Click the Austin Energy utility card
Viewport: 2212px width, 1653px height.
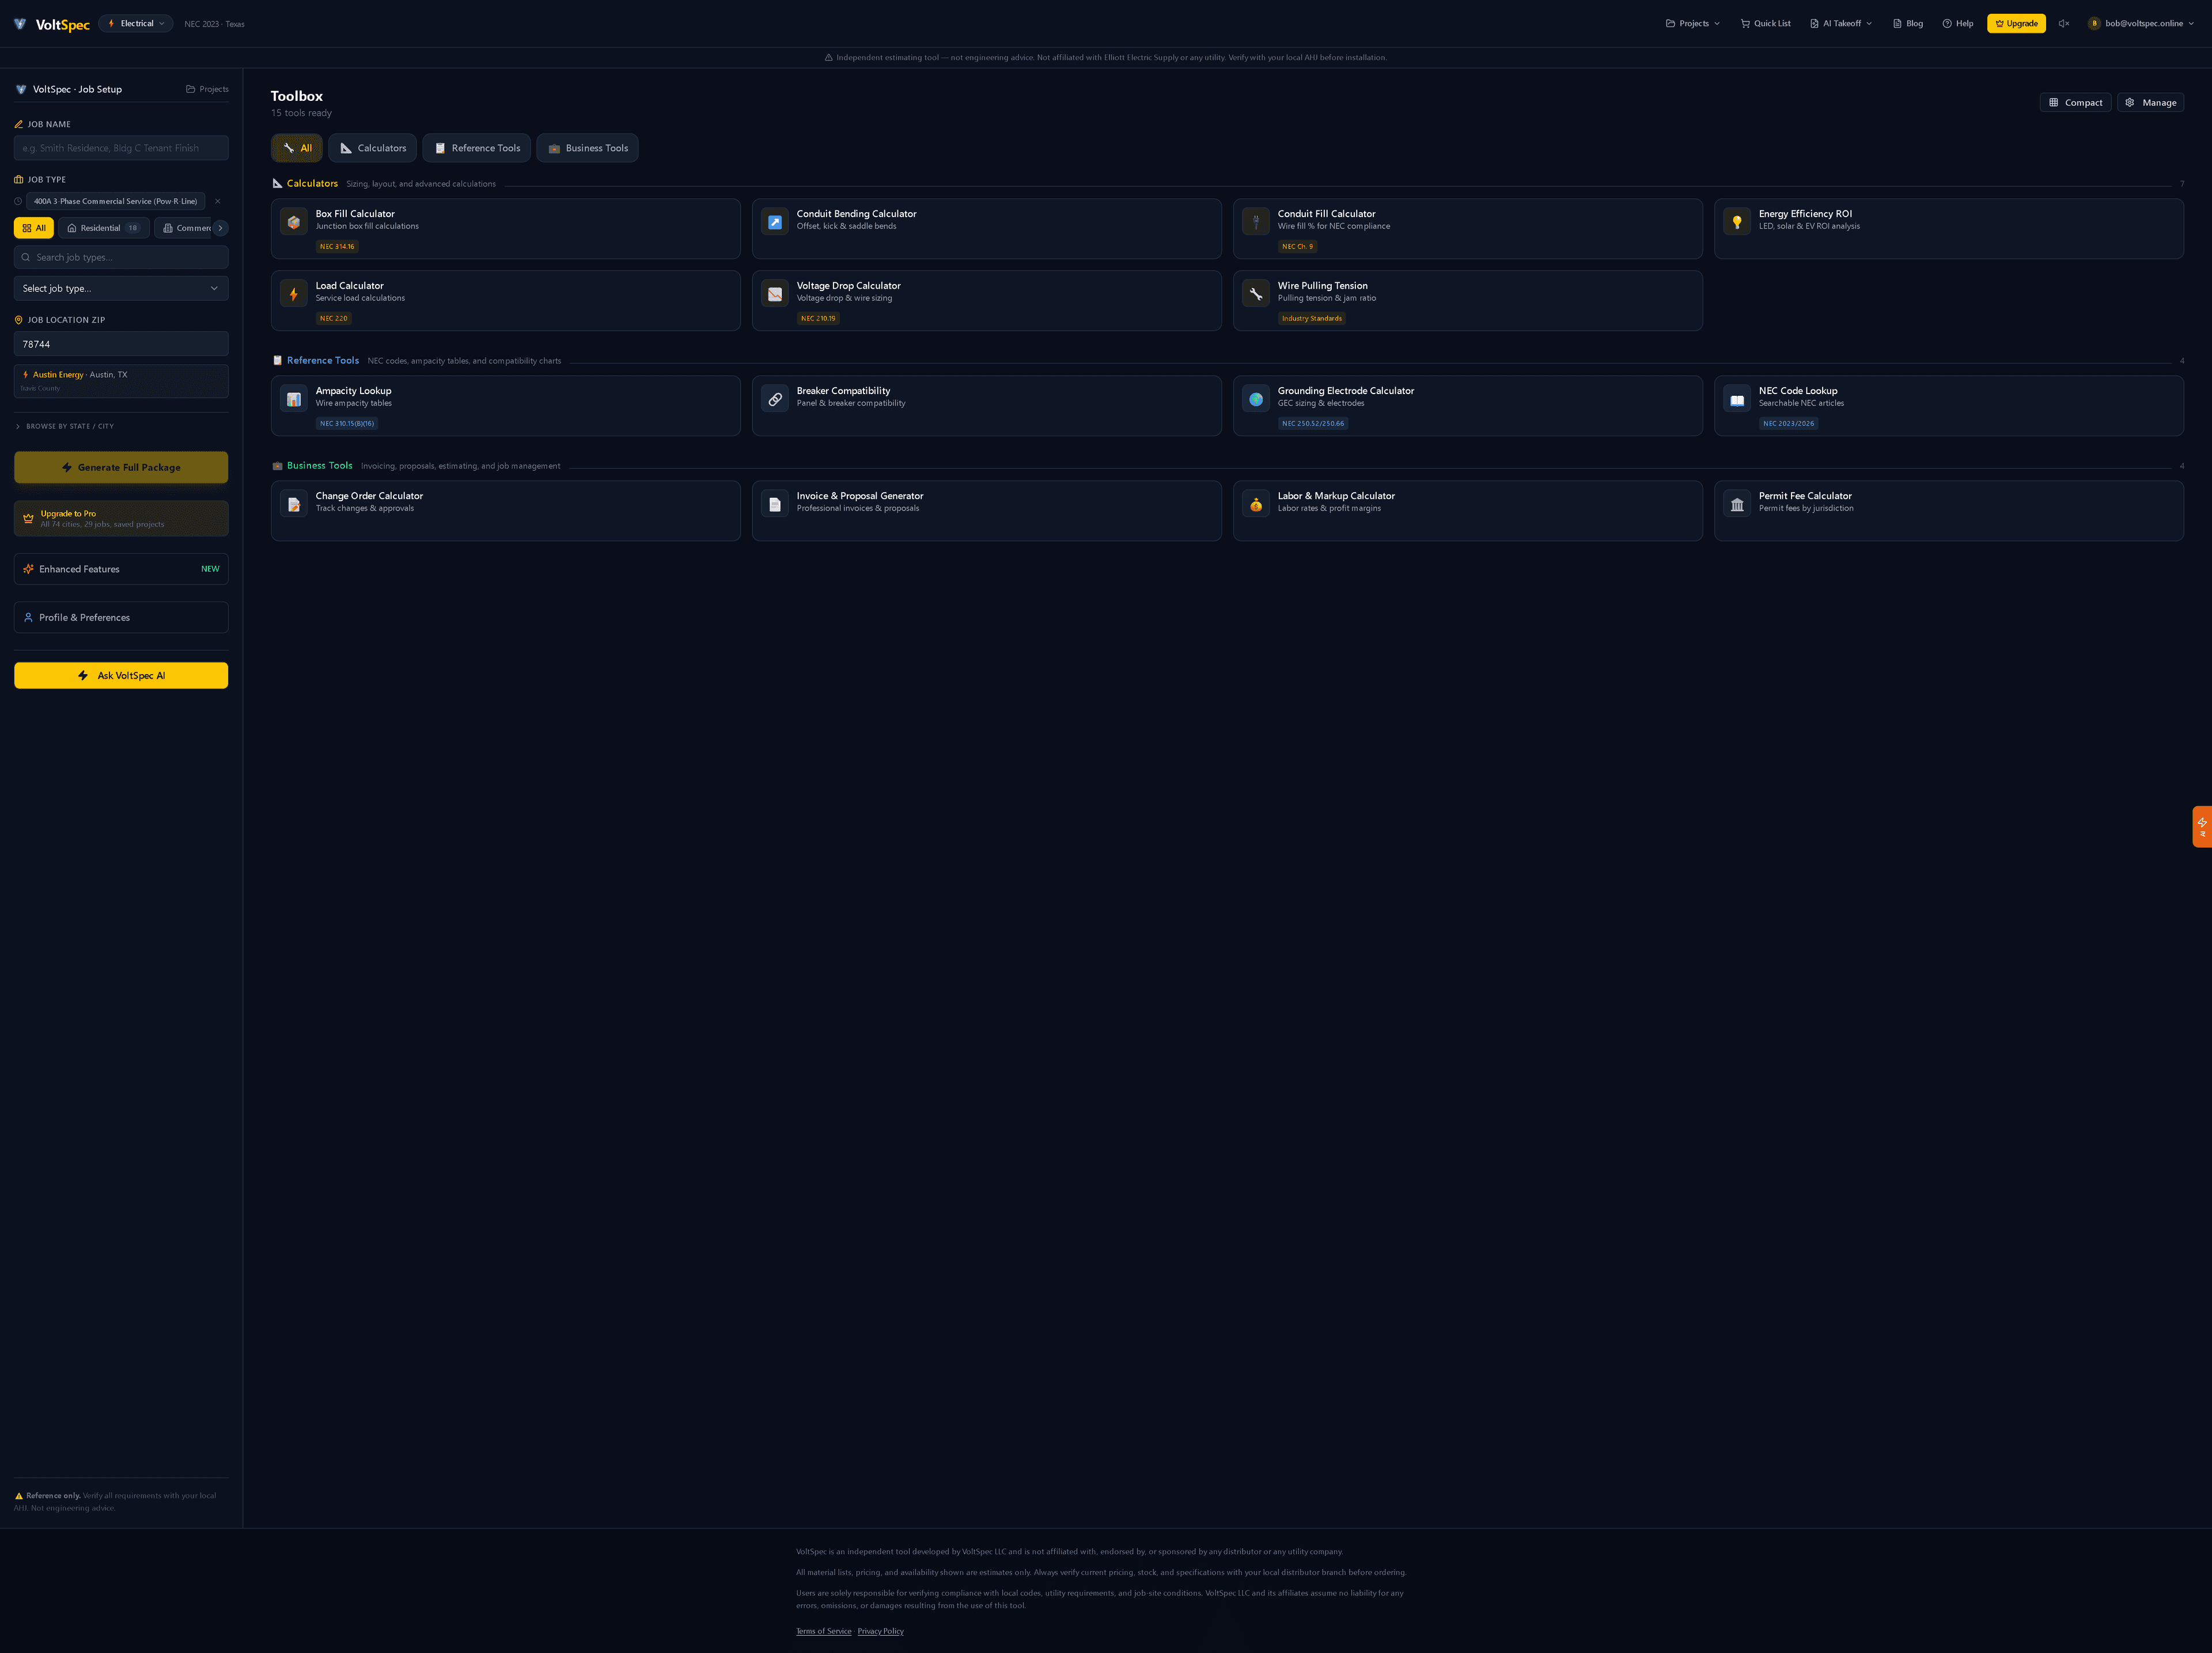point(121,381)
